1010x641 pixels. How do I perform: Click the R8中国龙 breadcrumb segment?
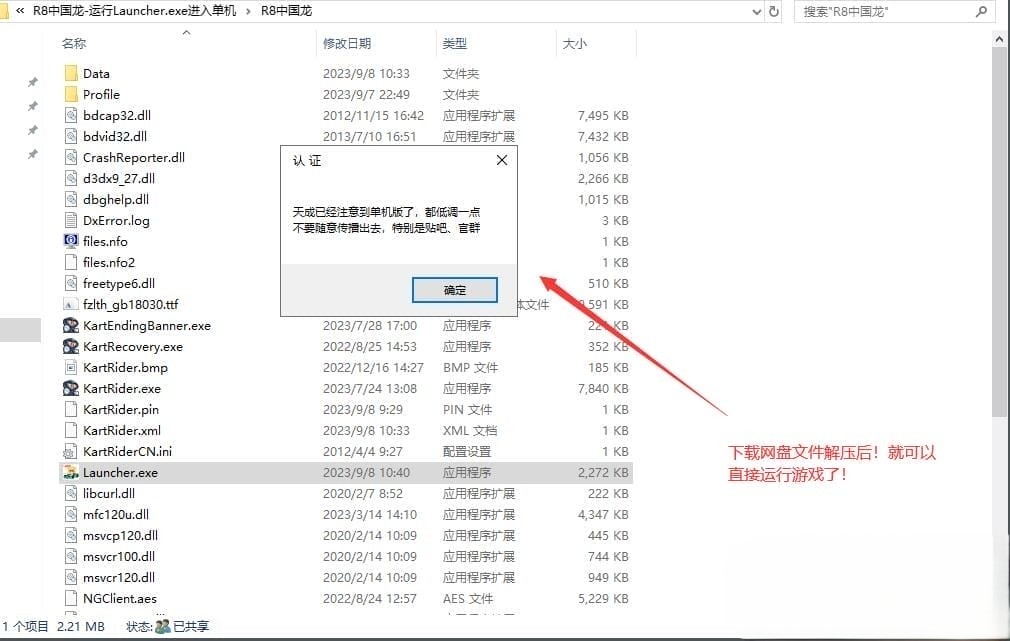(x=287, y=11)
